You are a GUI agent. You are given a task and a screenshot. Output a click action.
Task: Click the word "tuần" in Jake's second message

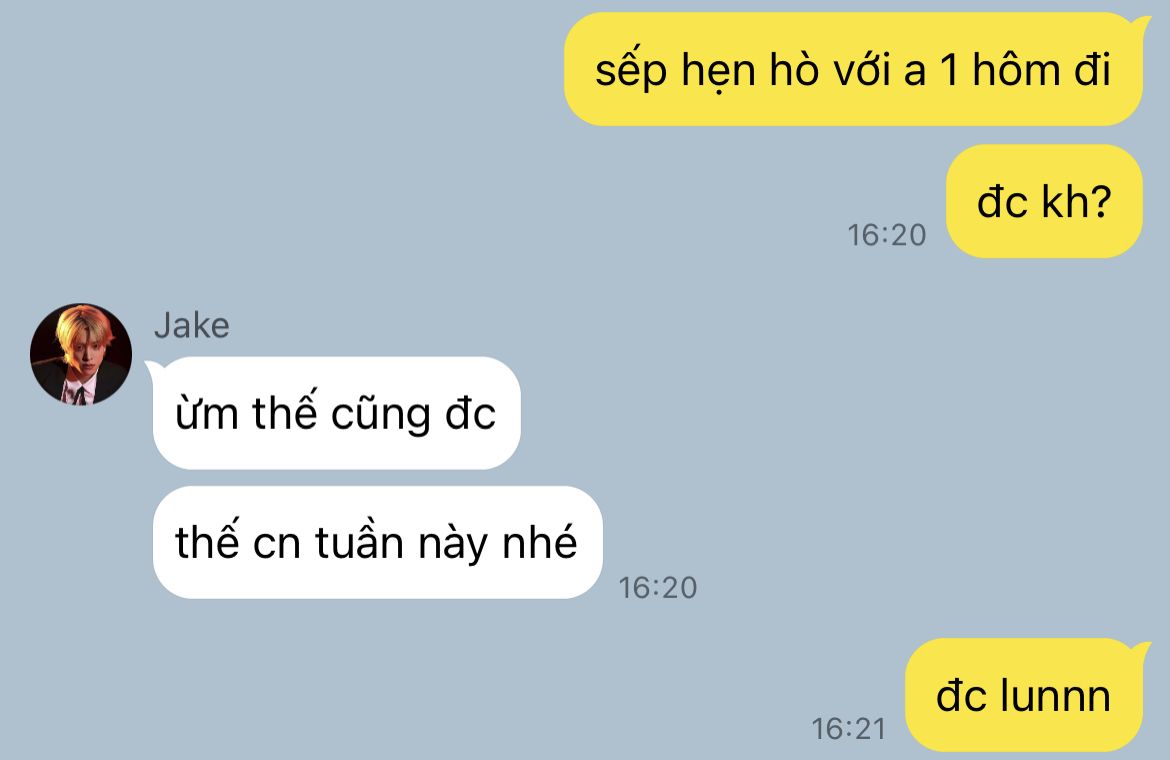[x=359, y=541]
